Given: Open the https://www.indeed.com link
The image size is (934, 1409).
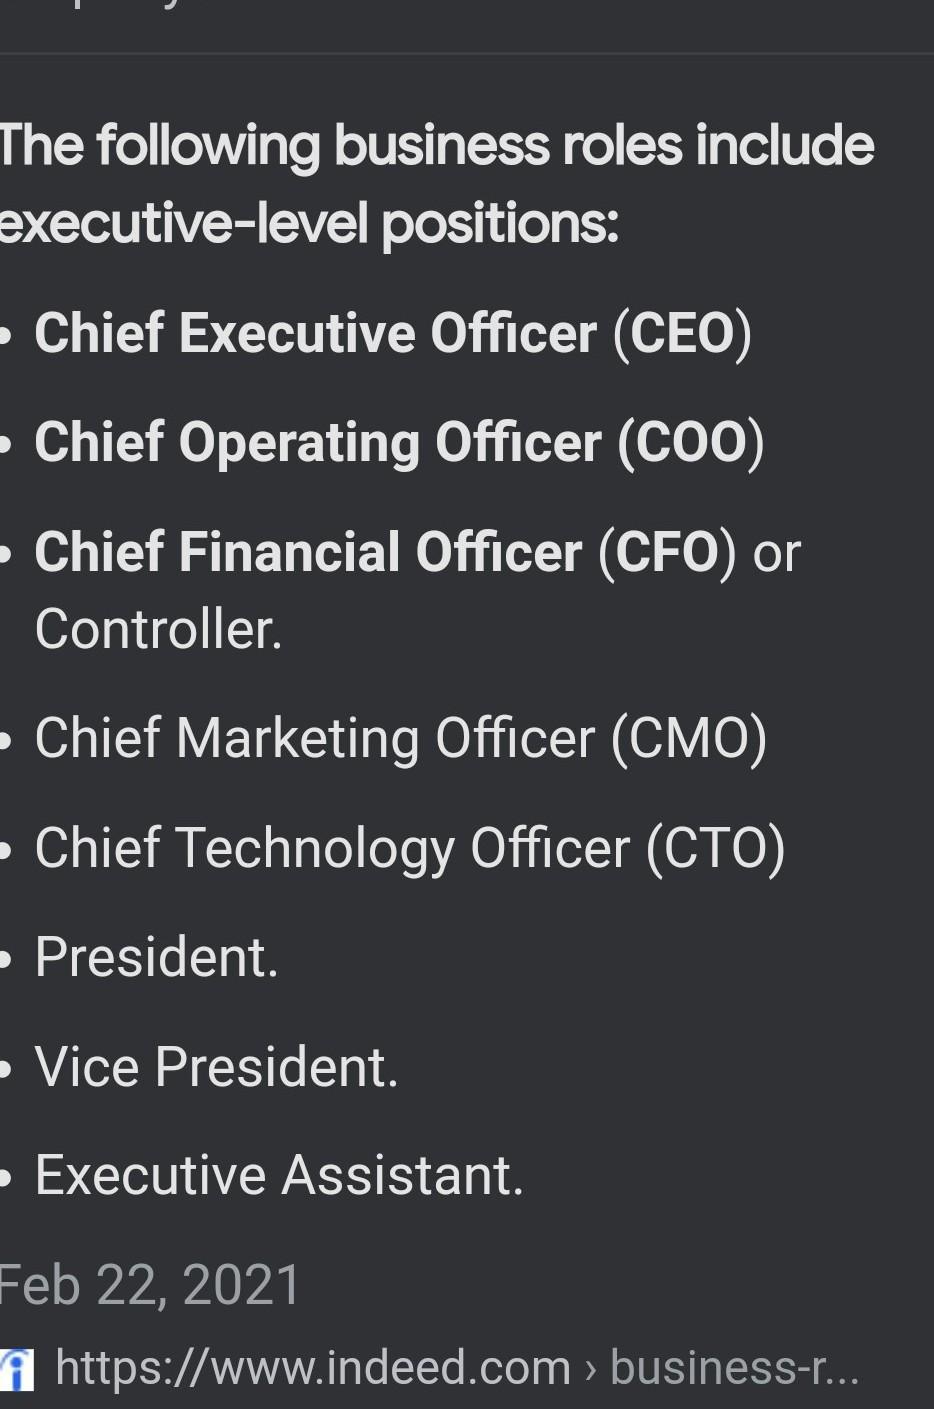Looking at the screenshot, I should (312, 1367).
